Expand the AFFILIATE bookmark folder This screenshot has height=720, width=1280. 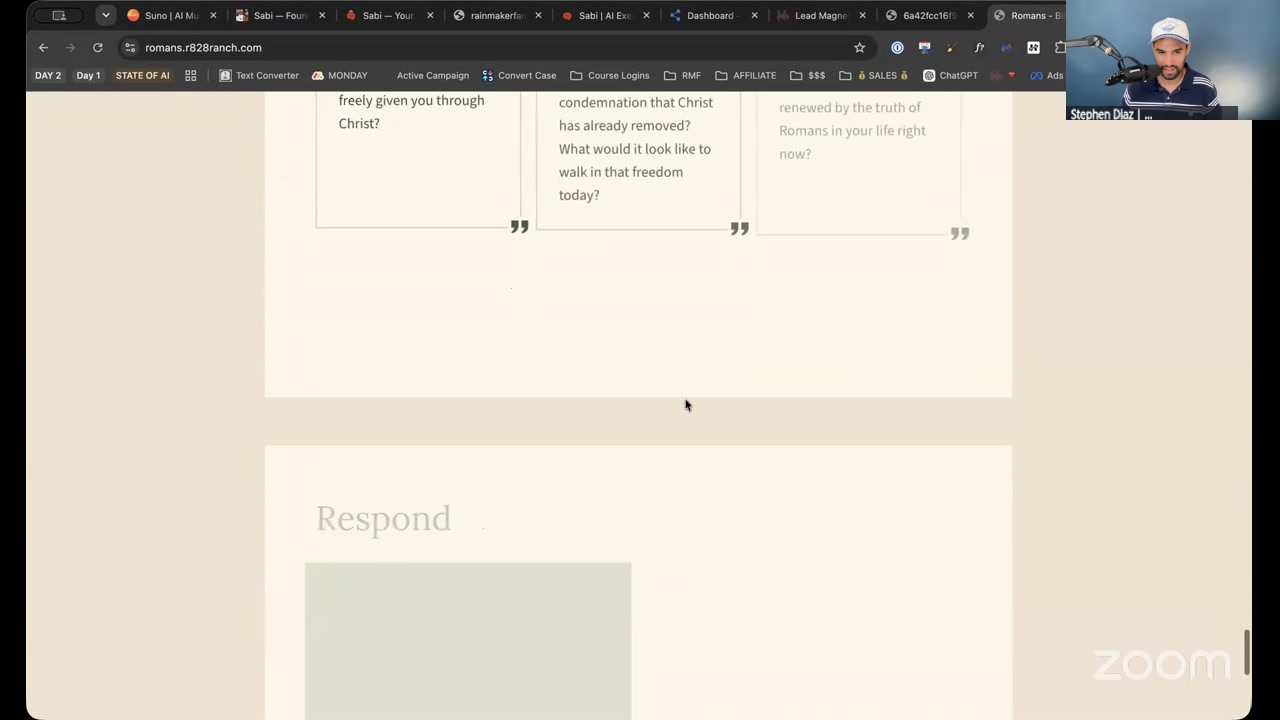pos(745,75)
